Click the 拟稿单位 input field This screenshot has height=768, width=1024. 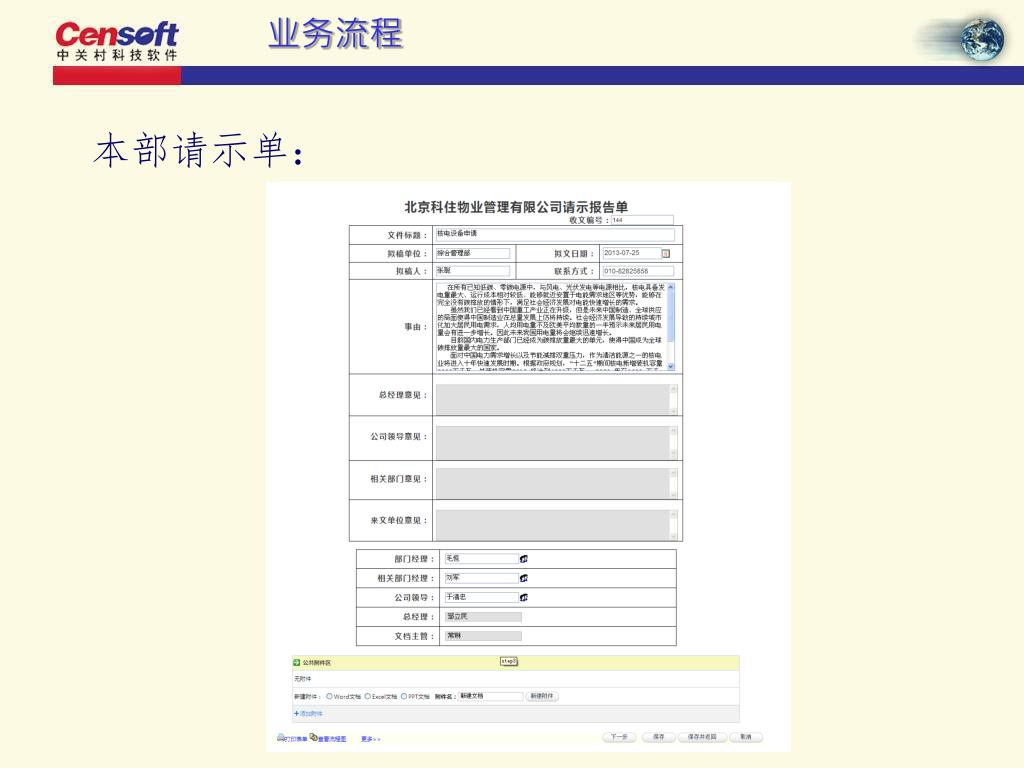point(473,253)
